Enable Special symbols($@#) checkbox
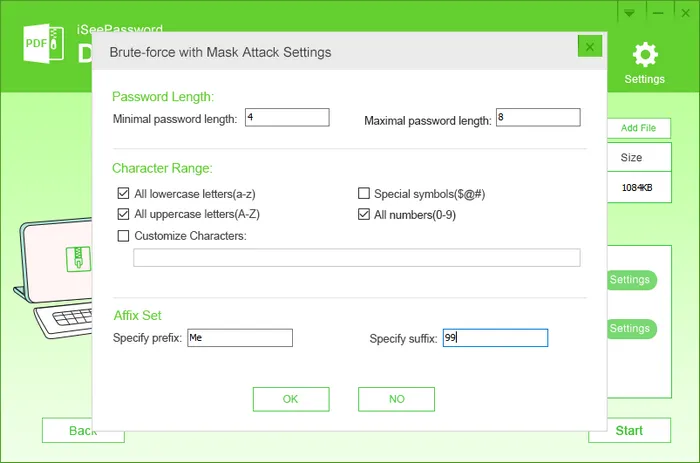Image resolution: width=700 pixels, height=463 pixels. tap(364, 193)
